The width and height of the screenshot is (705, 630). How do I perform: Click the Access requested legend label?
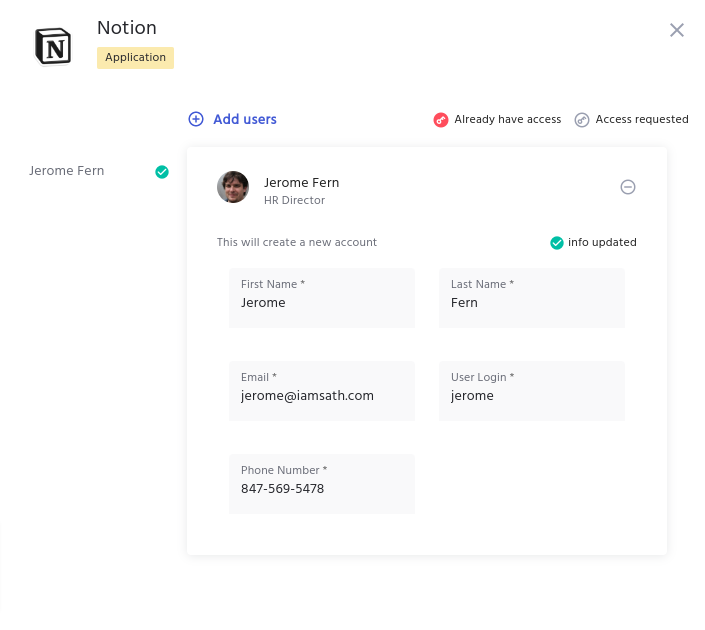click(x=642, y=120)
